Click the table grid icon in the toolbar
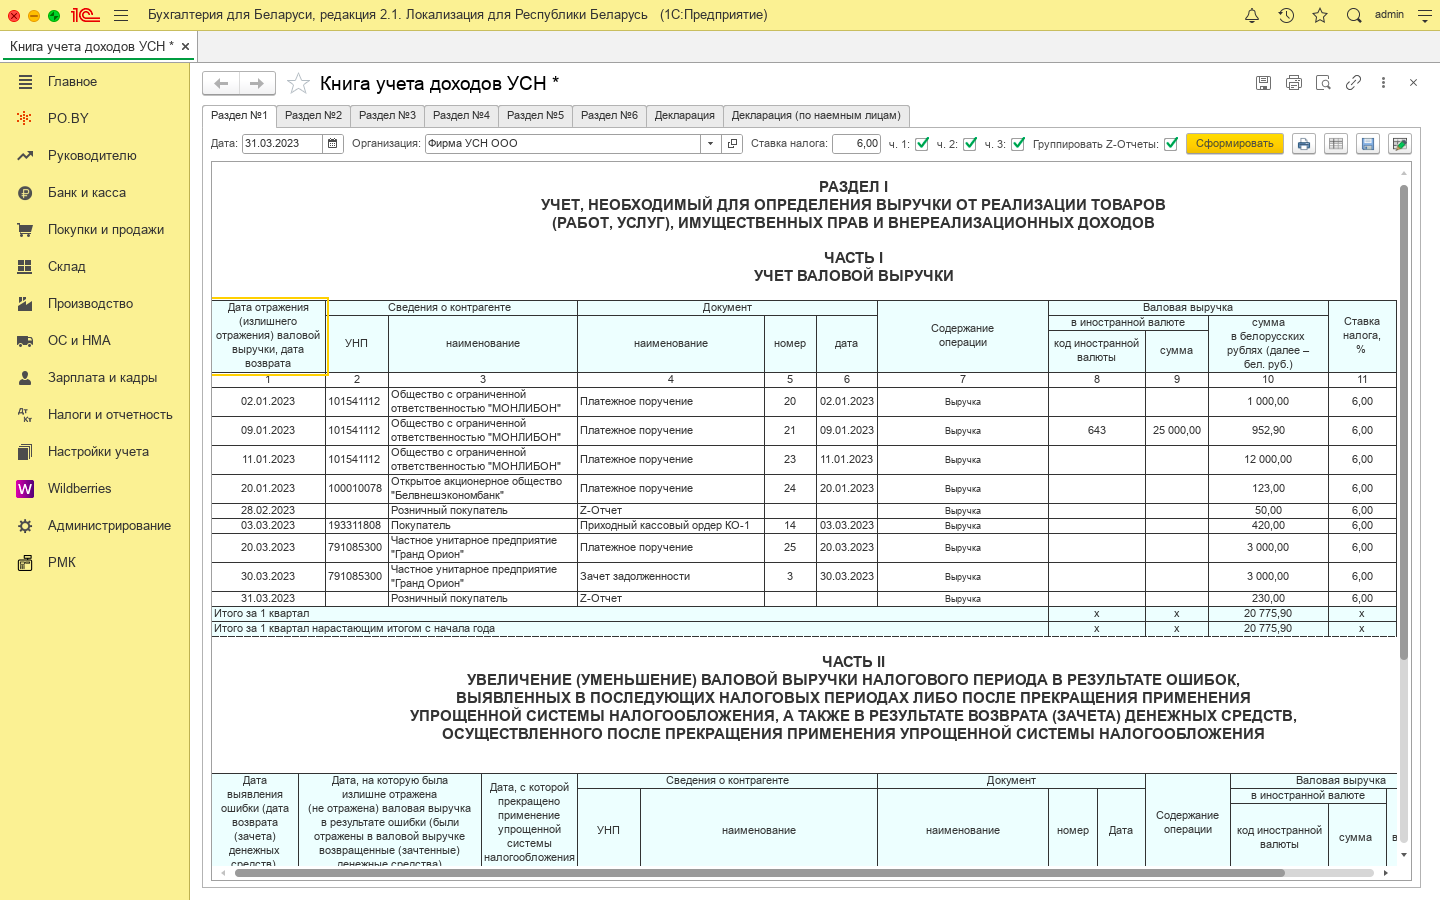Image resolution: width=1440 pixels, height=900 pixels. 1335,144
